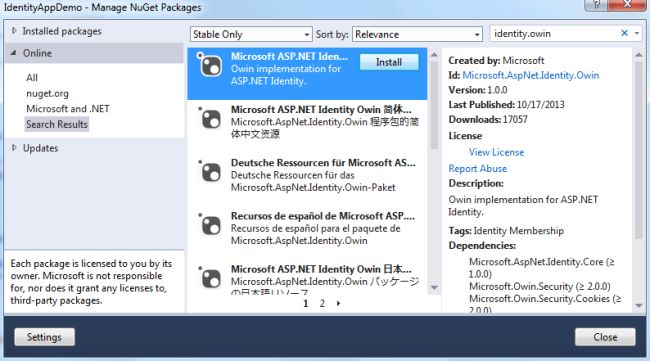The width and height of the screenshot is (650, 361).
Task: Clear the identity.owin search text
Action: click(624, 33)
